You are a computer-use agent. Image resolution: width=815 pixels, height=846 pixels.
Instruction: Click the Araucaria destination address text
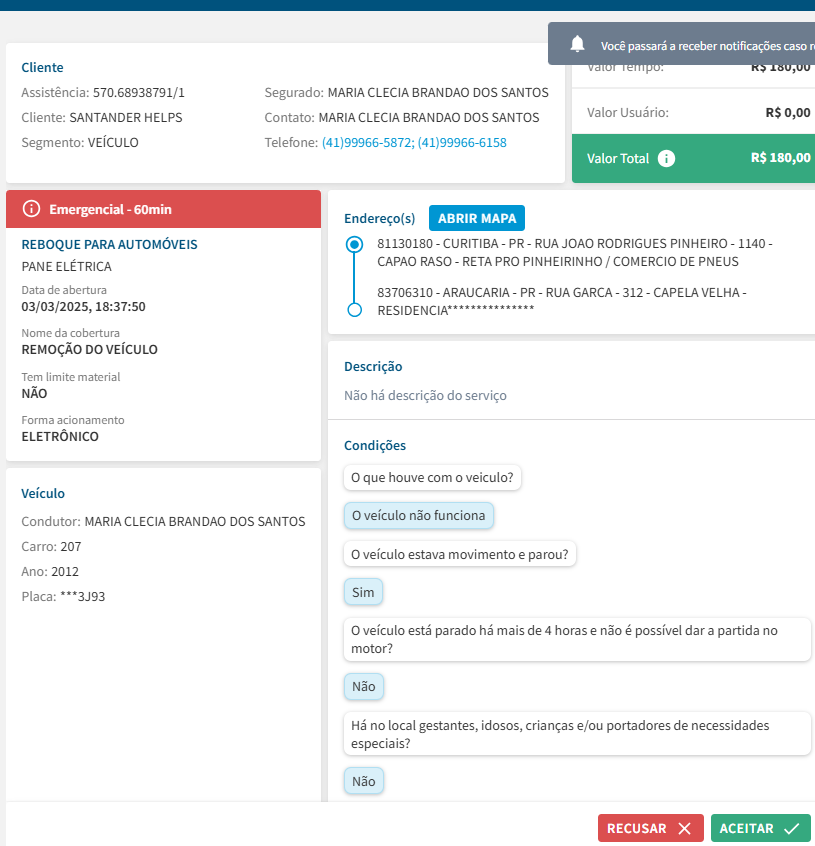coord(562,301)
